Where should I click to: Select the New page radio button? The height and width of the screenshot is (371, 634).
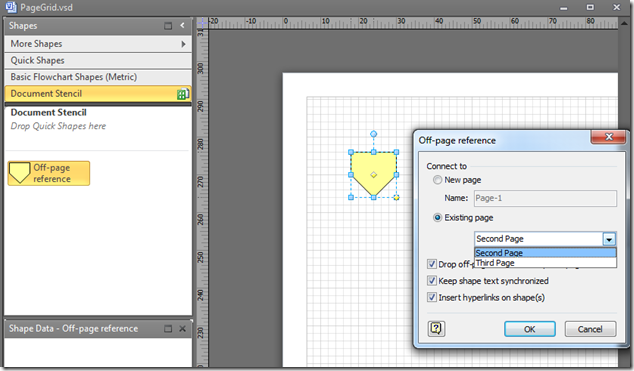[x=437, y=180]
